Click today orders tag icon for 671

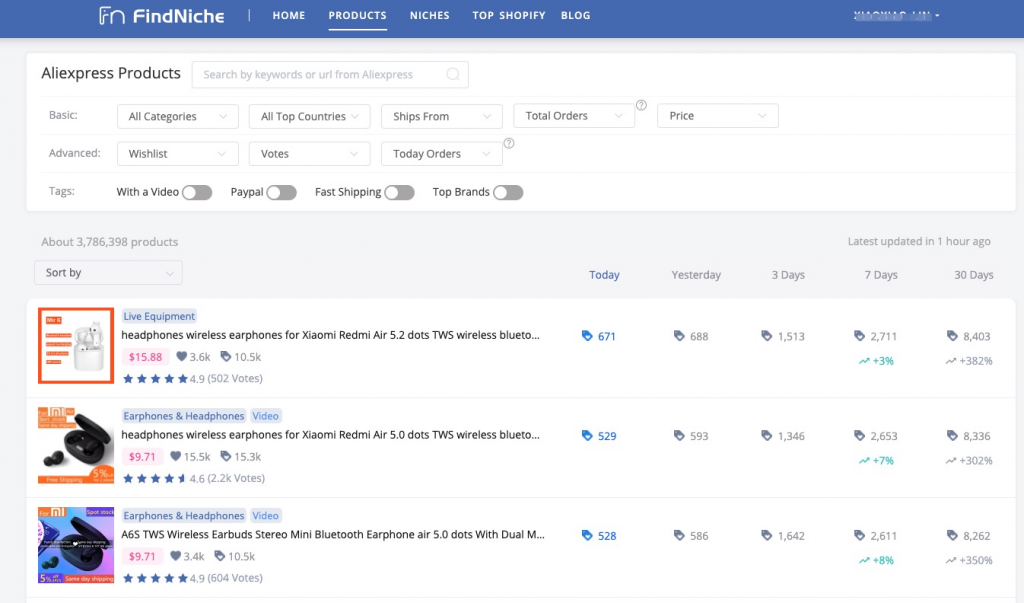(587, 336)
